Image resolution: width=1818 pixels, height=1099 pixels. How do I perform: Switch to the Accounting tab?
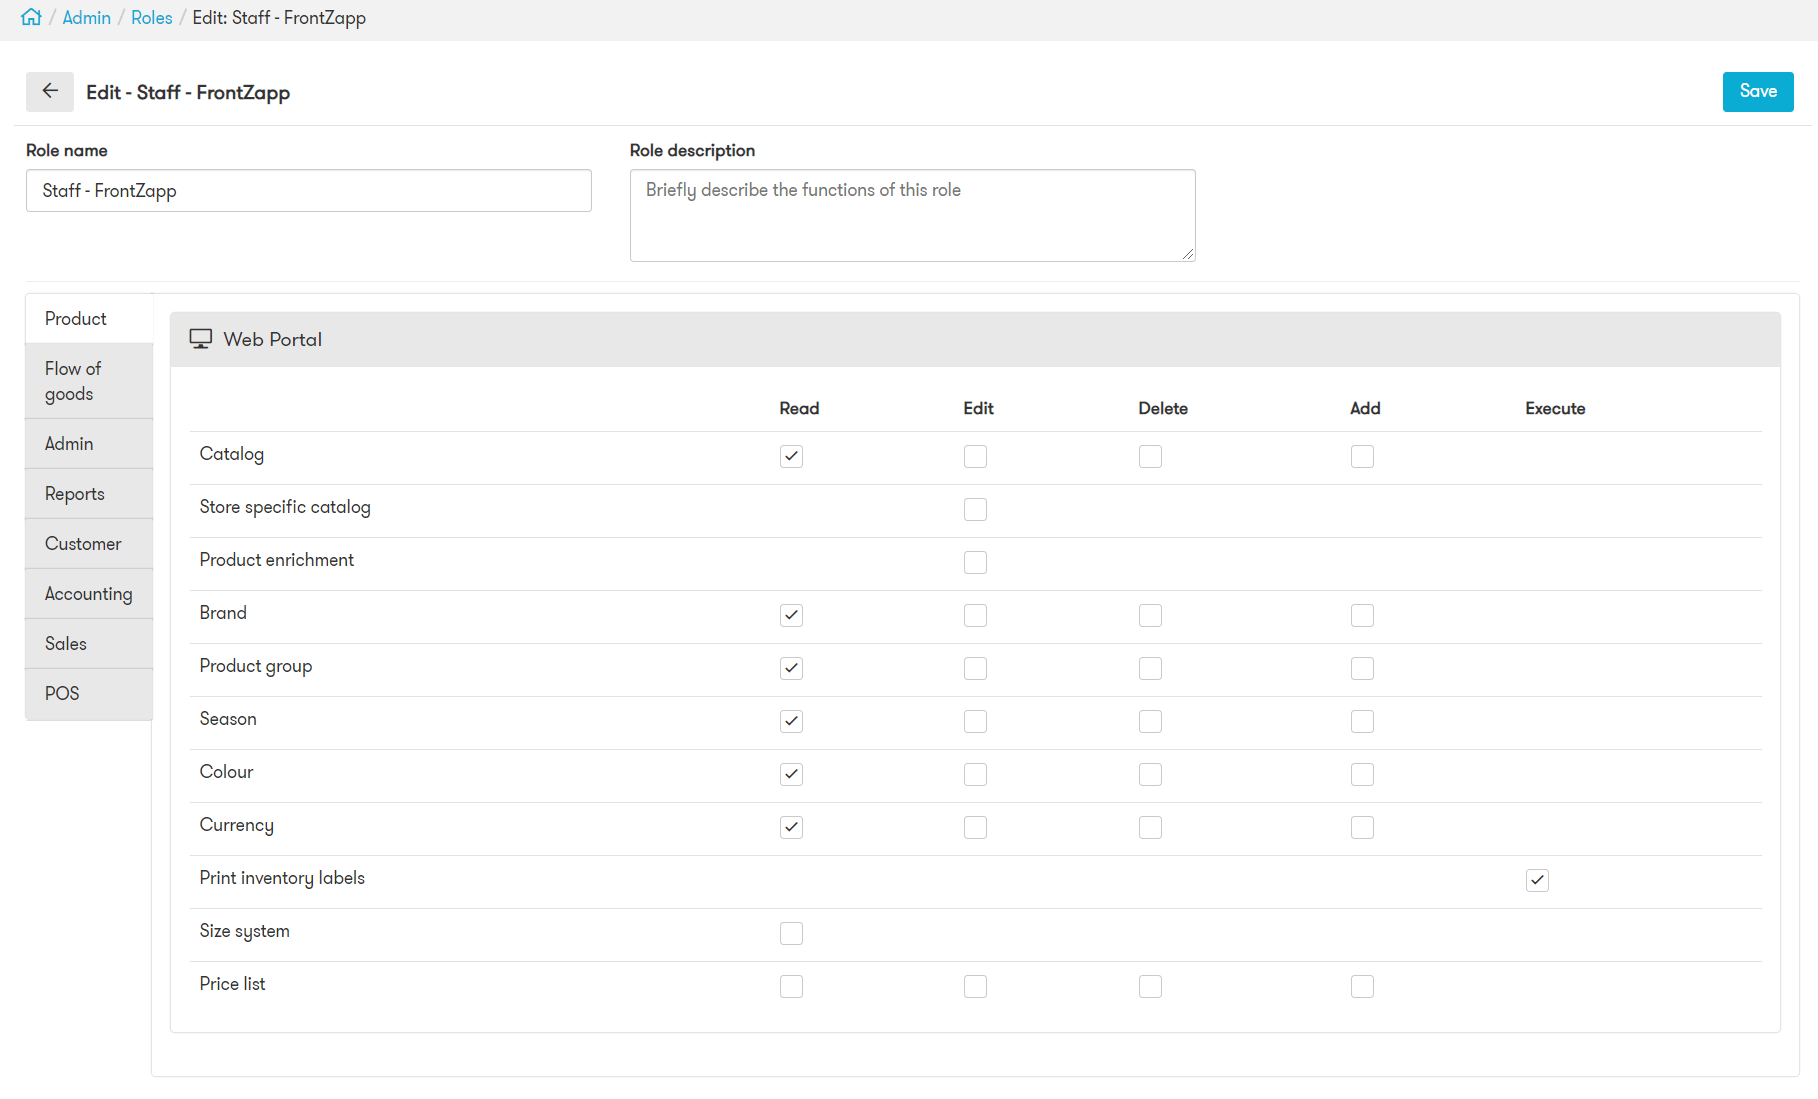[x=89, y=594]
